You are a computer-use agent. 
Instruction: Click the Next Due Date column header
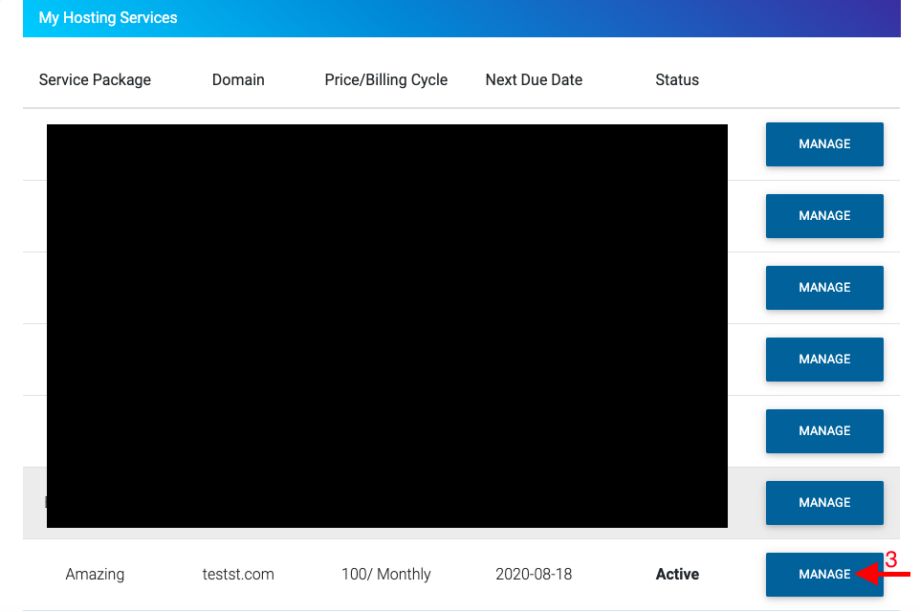coord(533,79)
